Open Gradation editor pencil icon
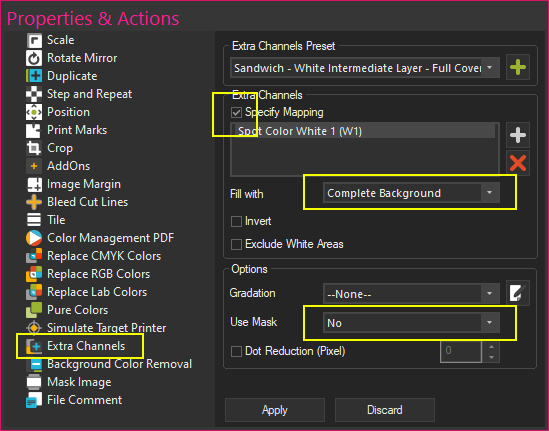The image size is (549, 431). coord(518,293)
